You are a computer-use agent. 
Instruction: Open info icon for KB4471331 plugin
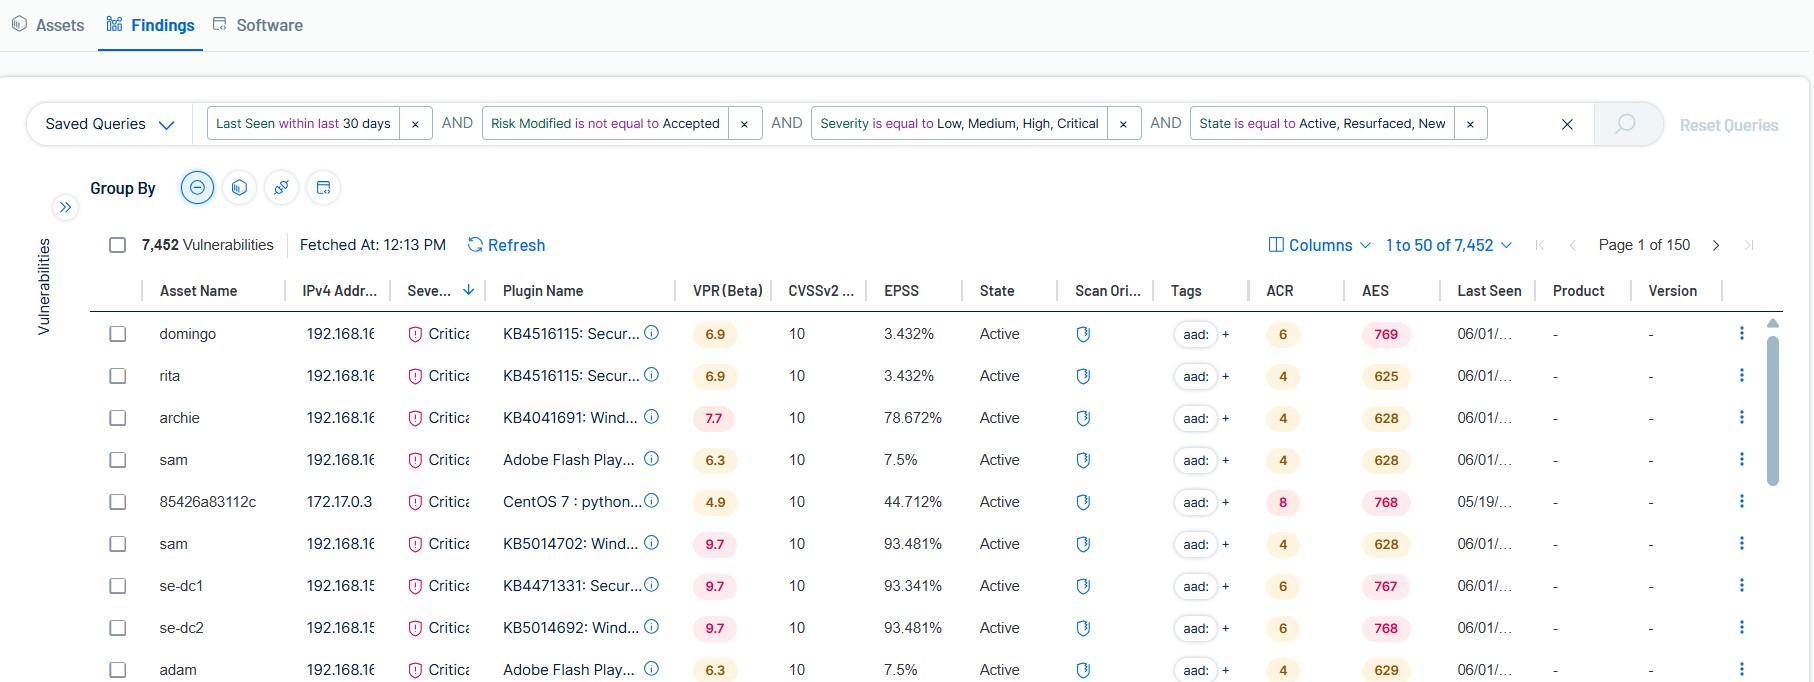pos(651,585)
